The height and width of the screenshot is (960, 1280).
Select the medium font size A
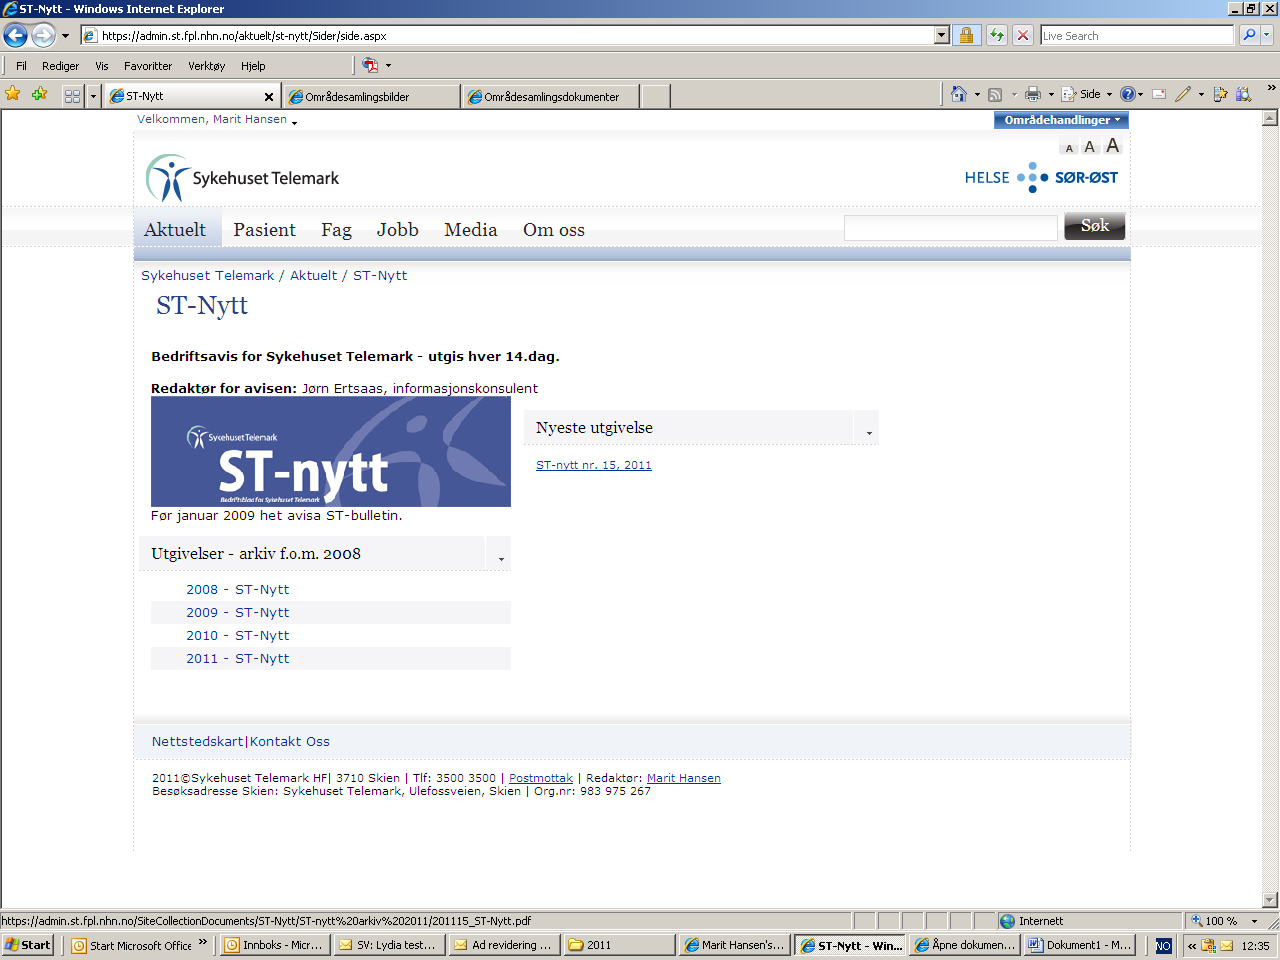tap(1090, 147)
